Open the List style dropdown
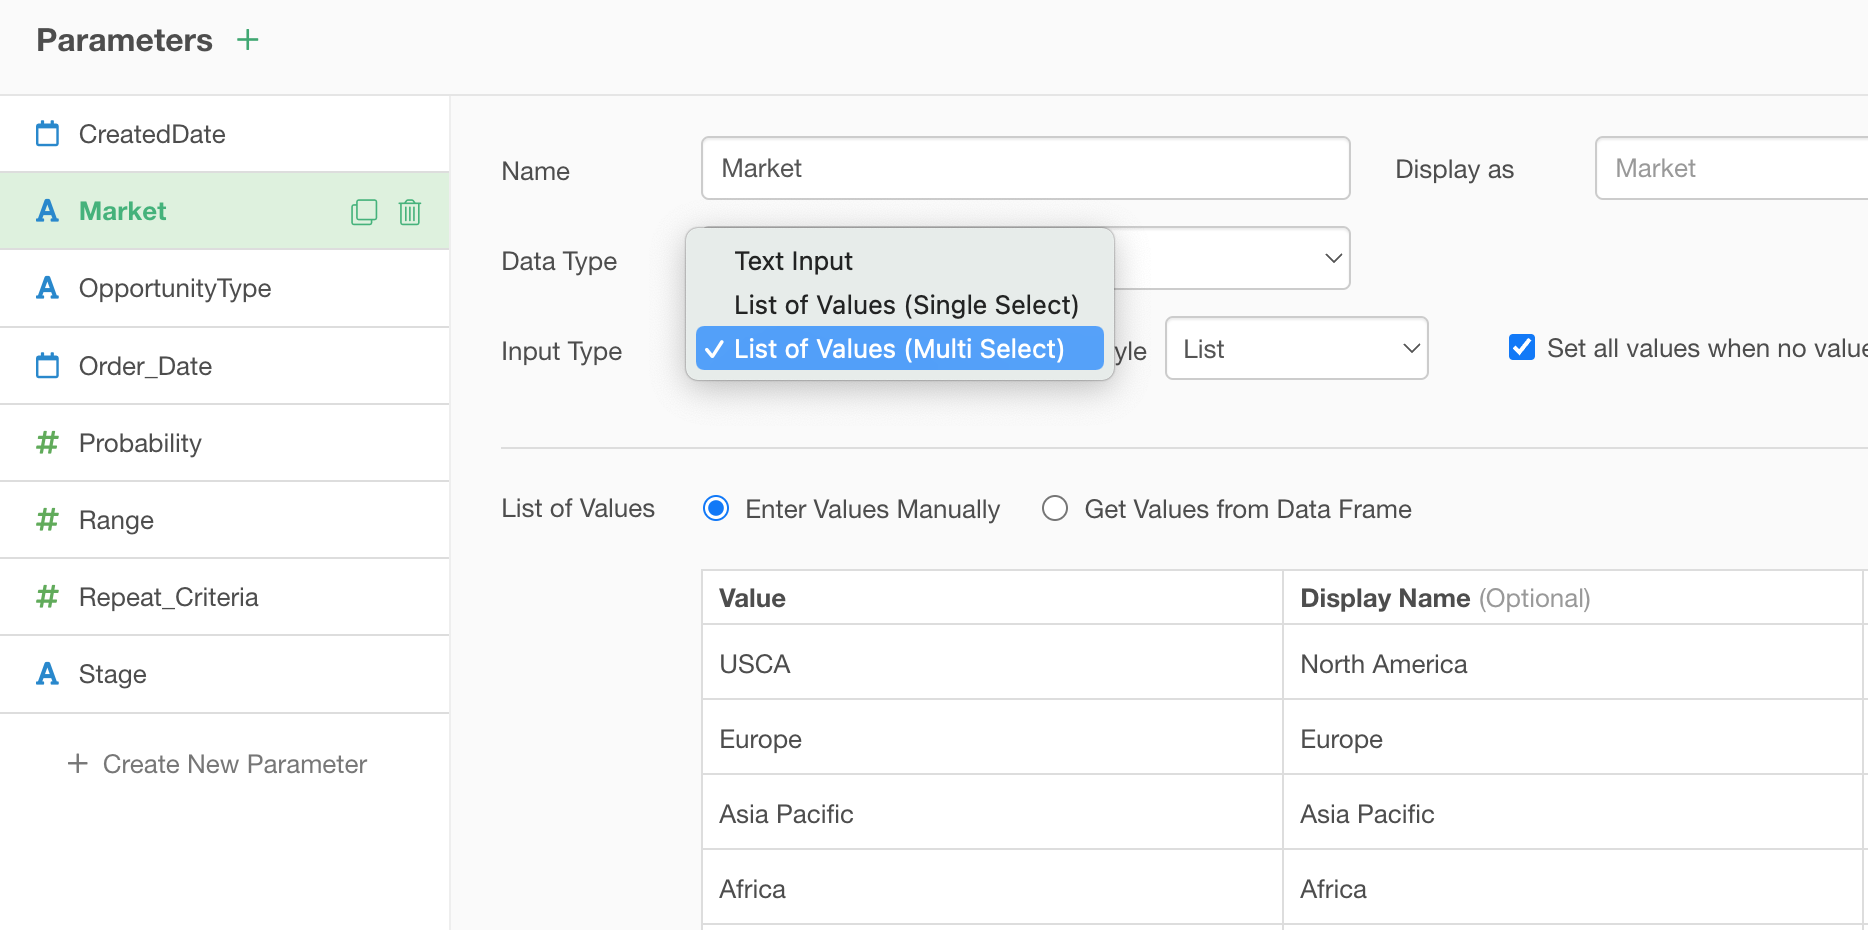Screen dimensions: 1868x930 tap(1296, 349)
